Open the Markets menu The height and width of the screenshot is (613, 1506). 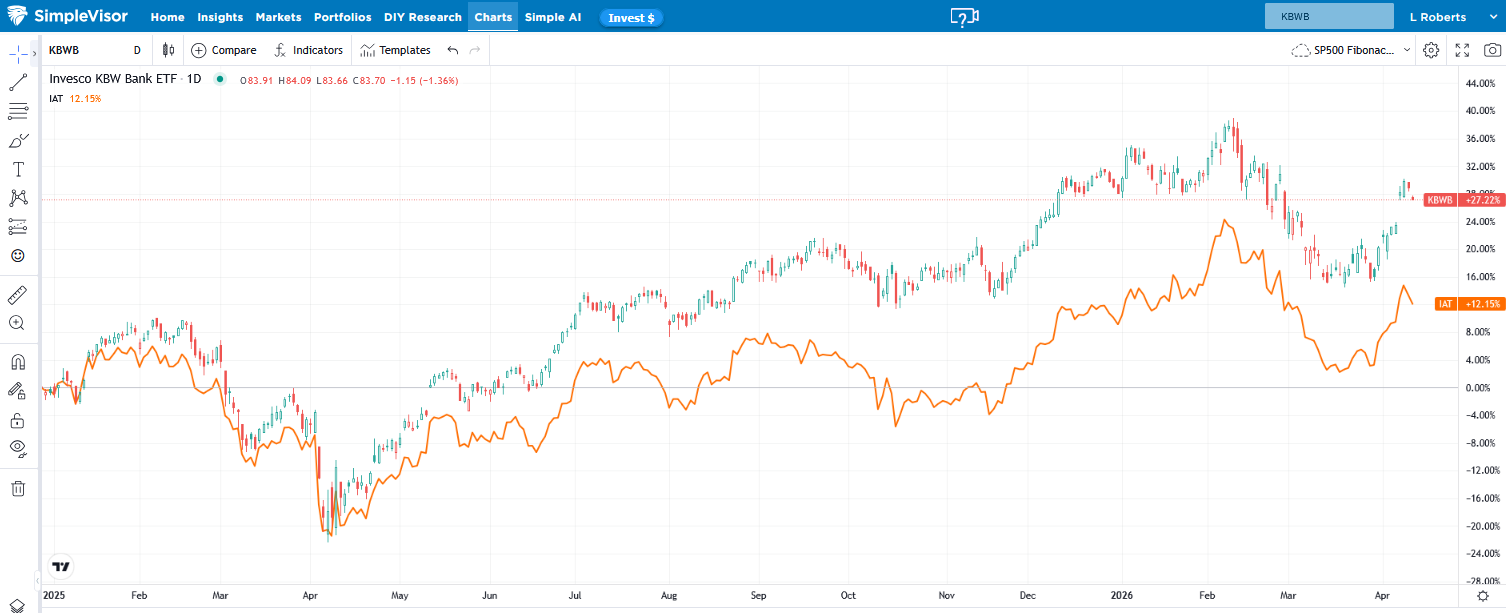point(278,17)
